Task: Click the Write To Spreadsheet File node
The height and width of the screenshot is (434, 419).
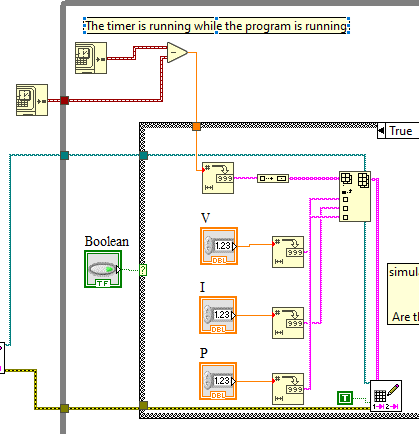Action: pyautogui.click(x=386, y=396)
